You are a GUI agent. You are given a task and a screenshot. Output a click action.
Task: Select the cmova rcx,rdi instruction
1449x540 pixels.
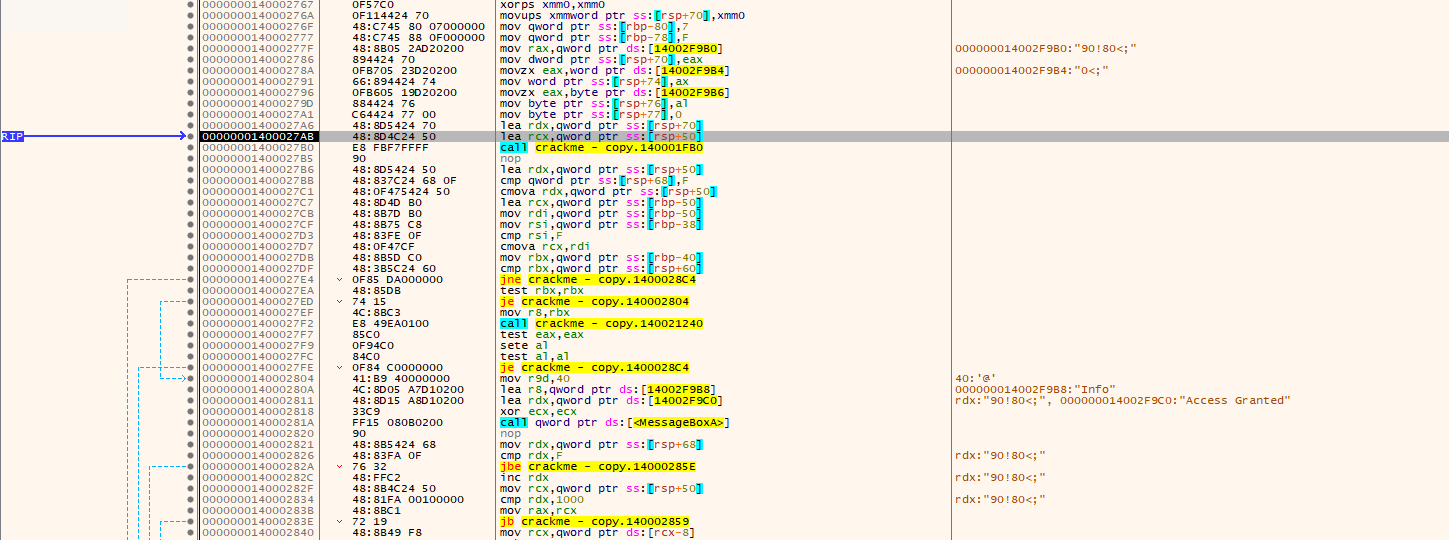tap(544, 246)
